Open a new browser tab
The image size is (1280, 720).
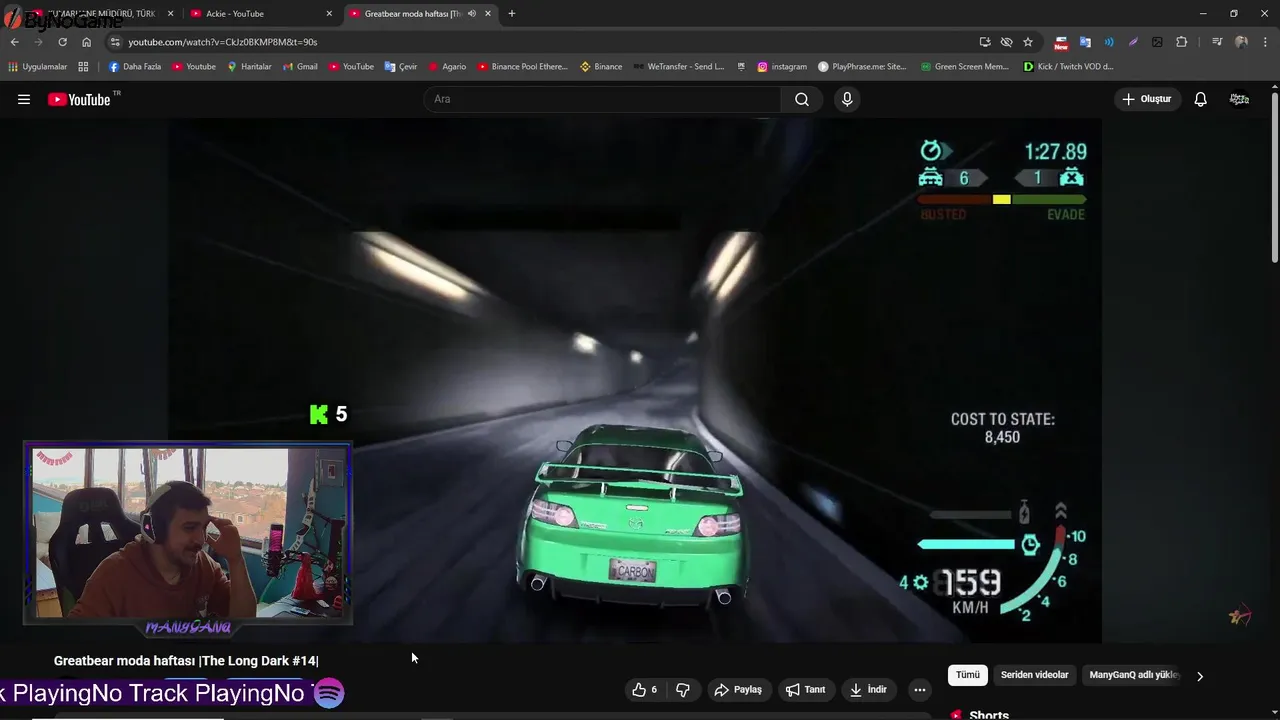(x=512, y=14)
